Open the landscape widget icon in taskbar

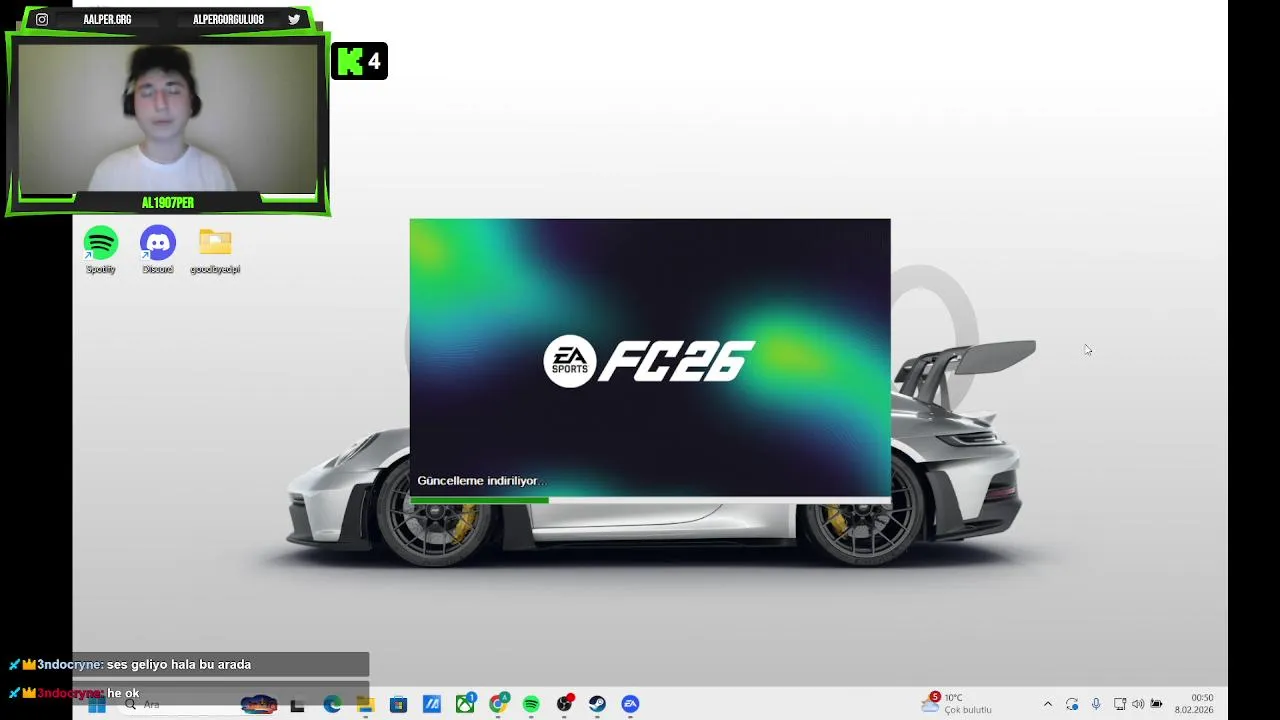[259, 705]
